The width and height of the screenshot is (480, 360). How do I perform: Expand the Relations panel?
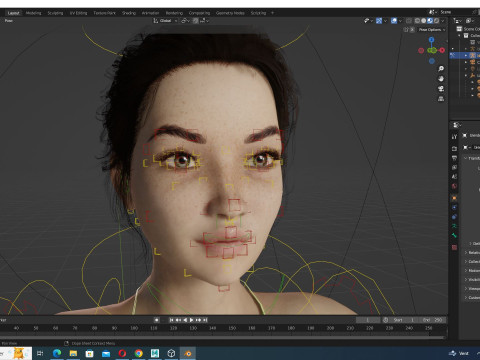coord(472,252)
